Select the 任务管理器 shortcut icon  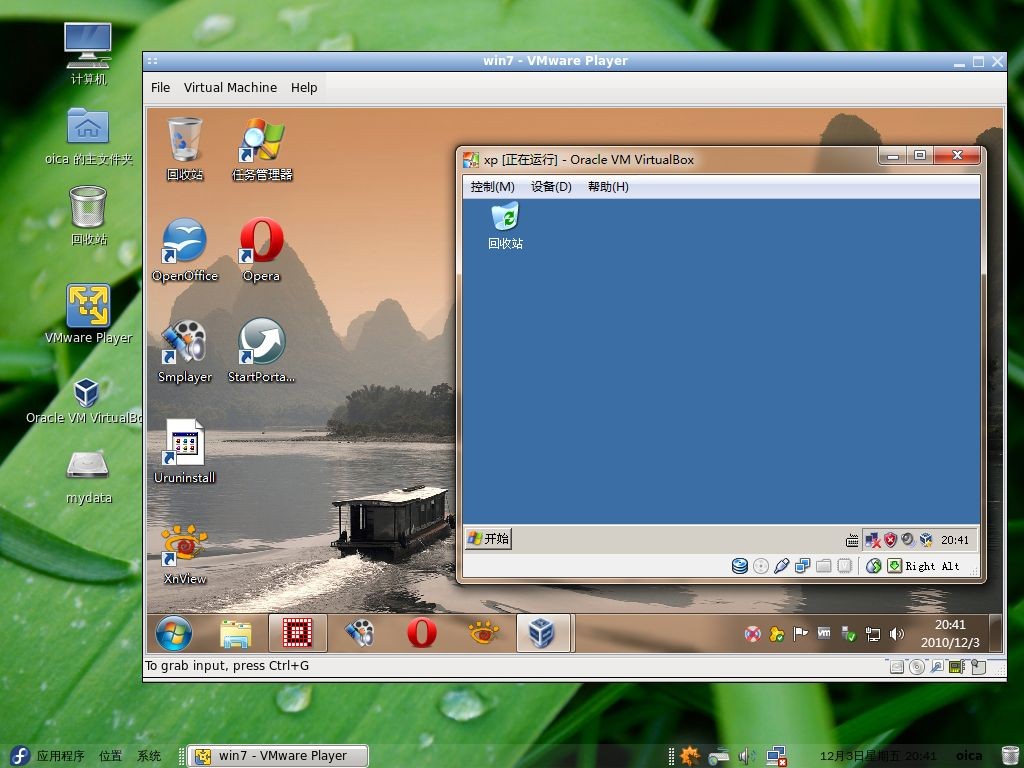tap(262, 149)
